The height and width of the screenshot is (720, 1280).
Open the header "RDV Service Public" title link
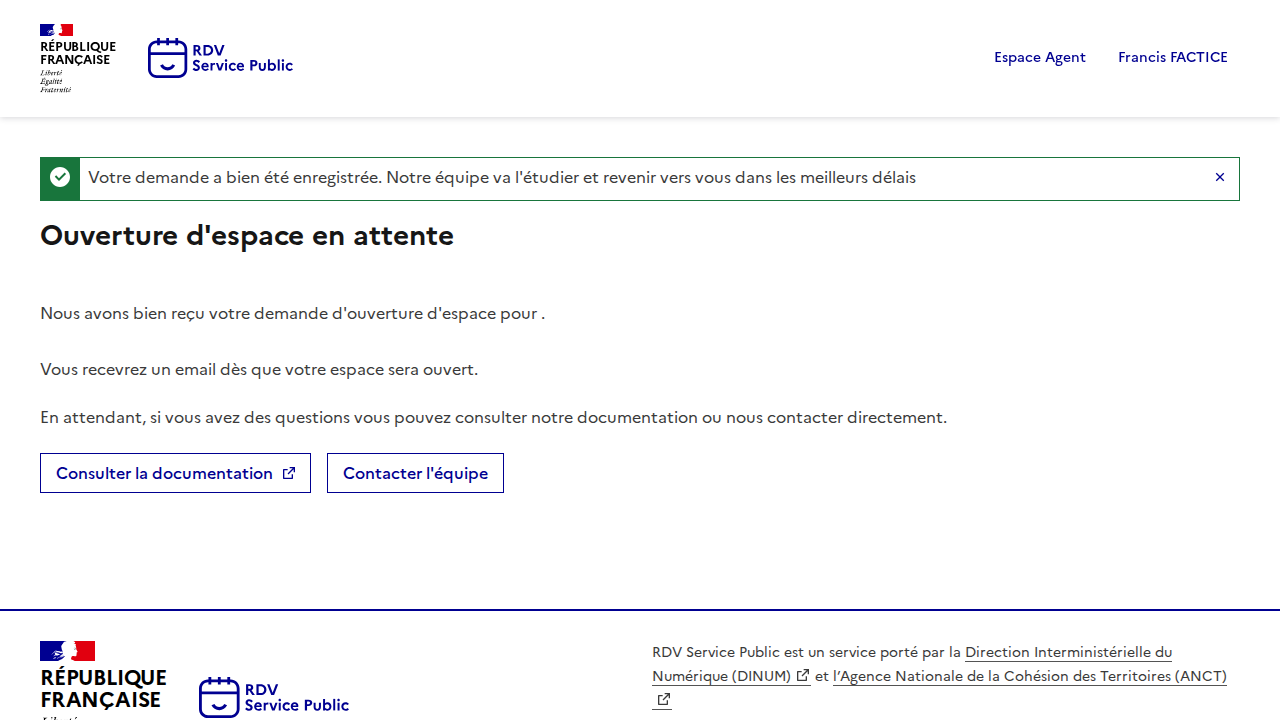tap(242, 58)
